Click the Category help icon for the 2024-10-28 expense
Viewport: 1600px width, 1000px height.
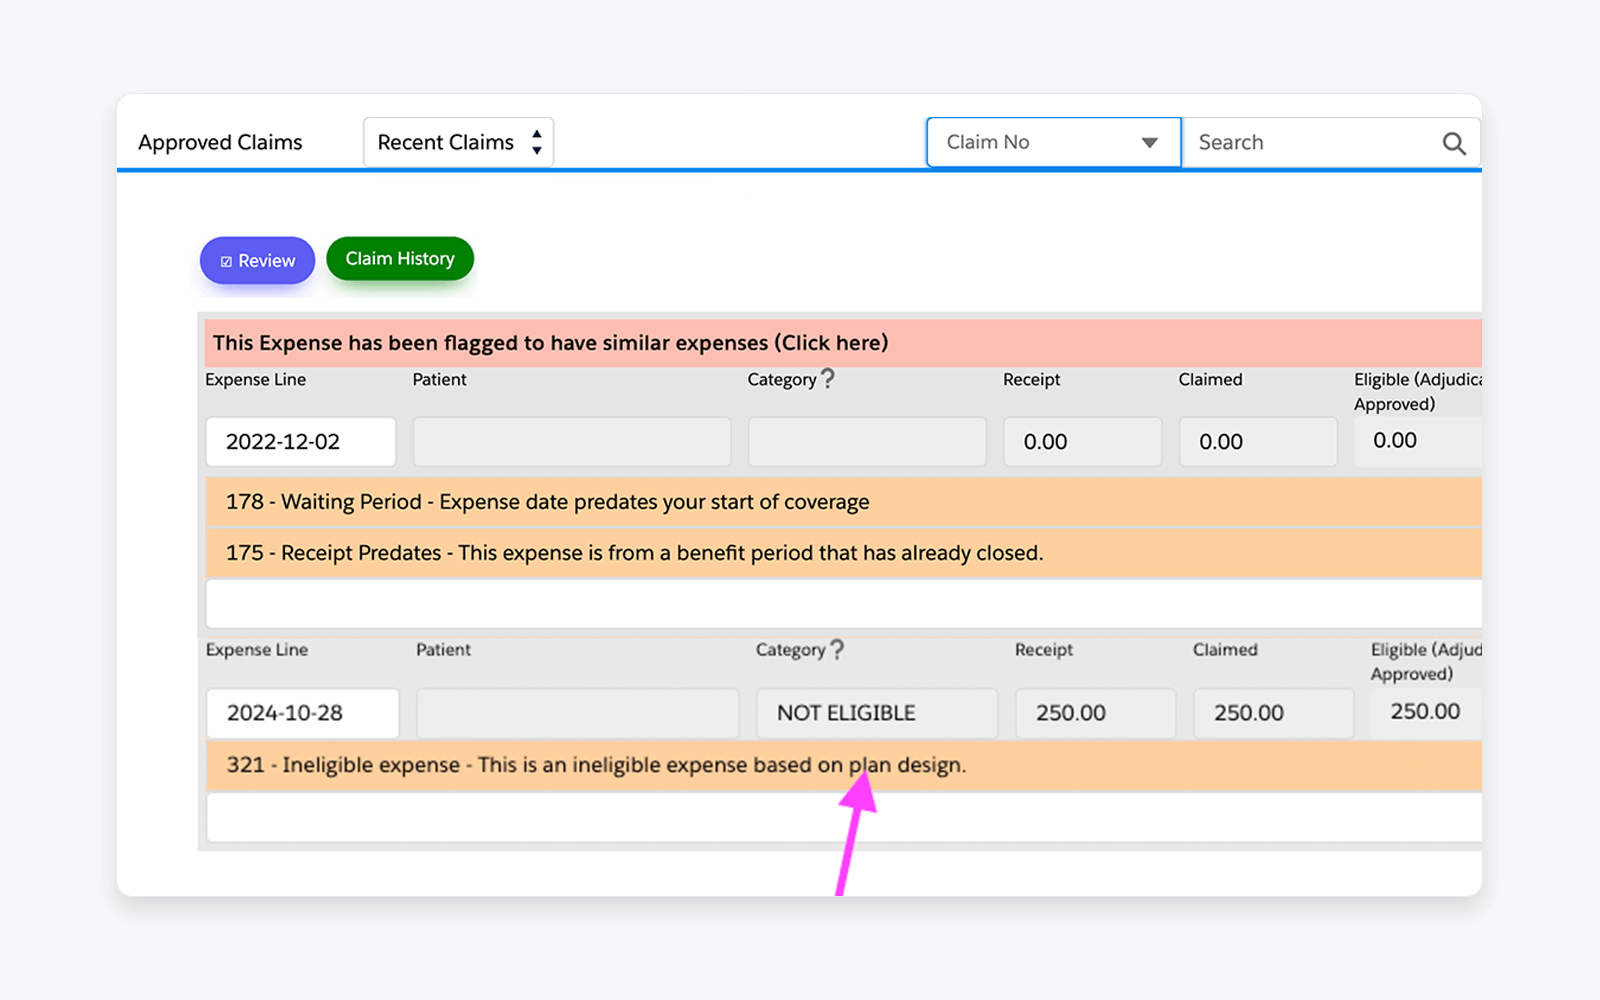click(x=838, y=647)
